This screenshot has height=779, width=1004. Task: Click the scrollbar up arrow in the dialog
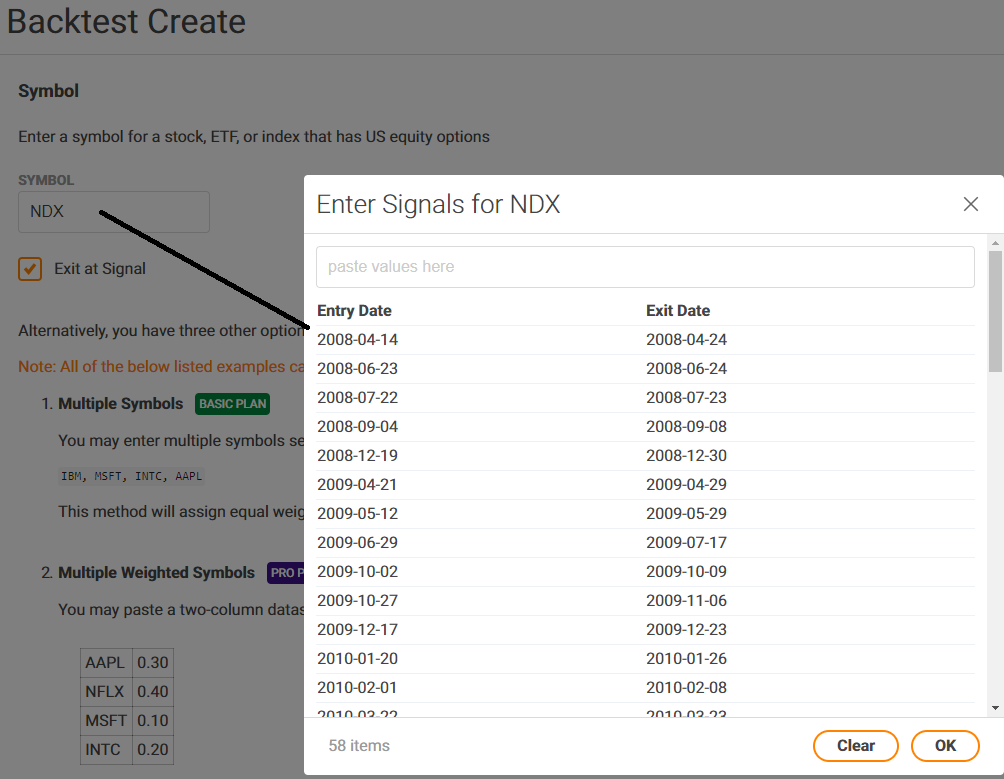[995, 241]
